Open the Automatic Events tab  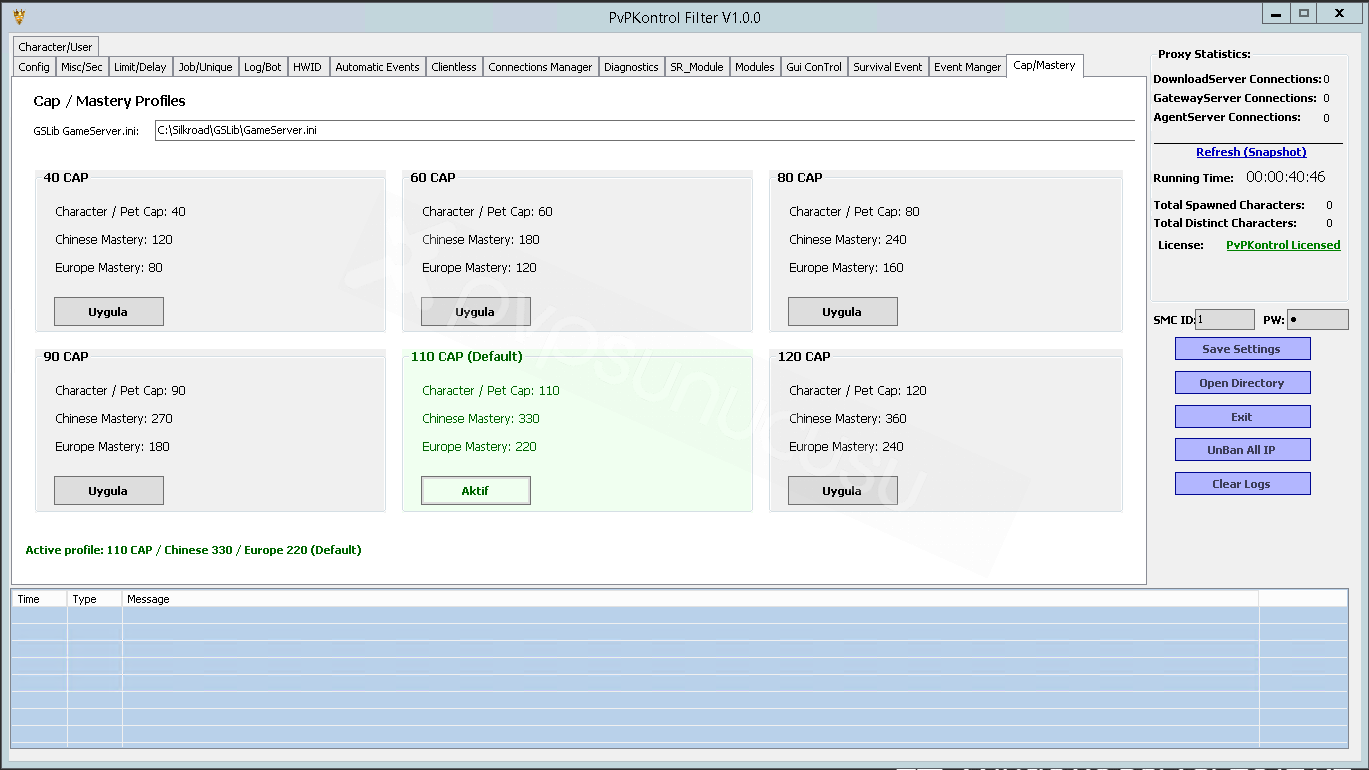tap(377, 67)
